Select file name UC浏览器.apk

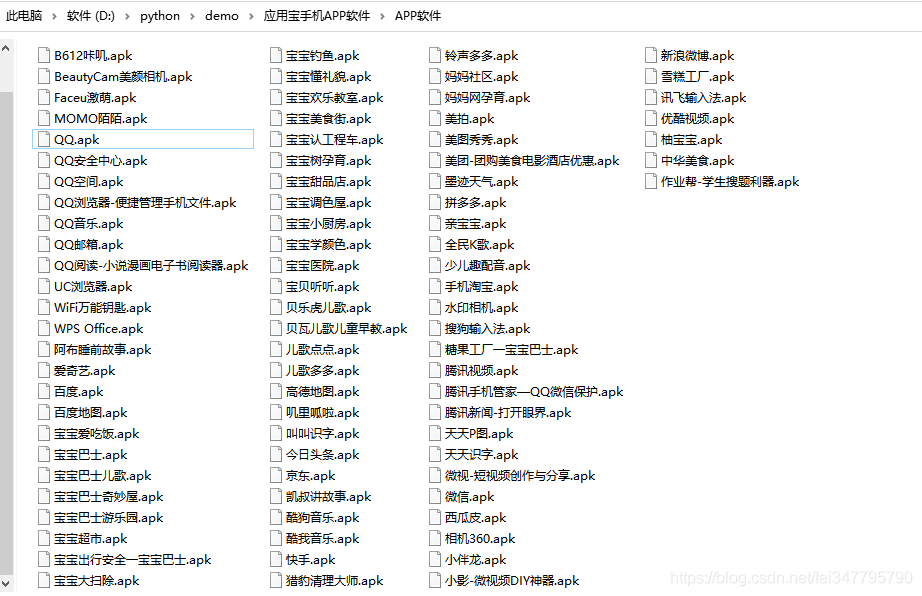pos(93,287)
